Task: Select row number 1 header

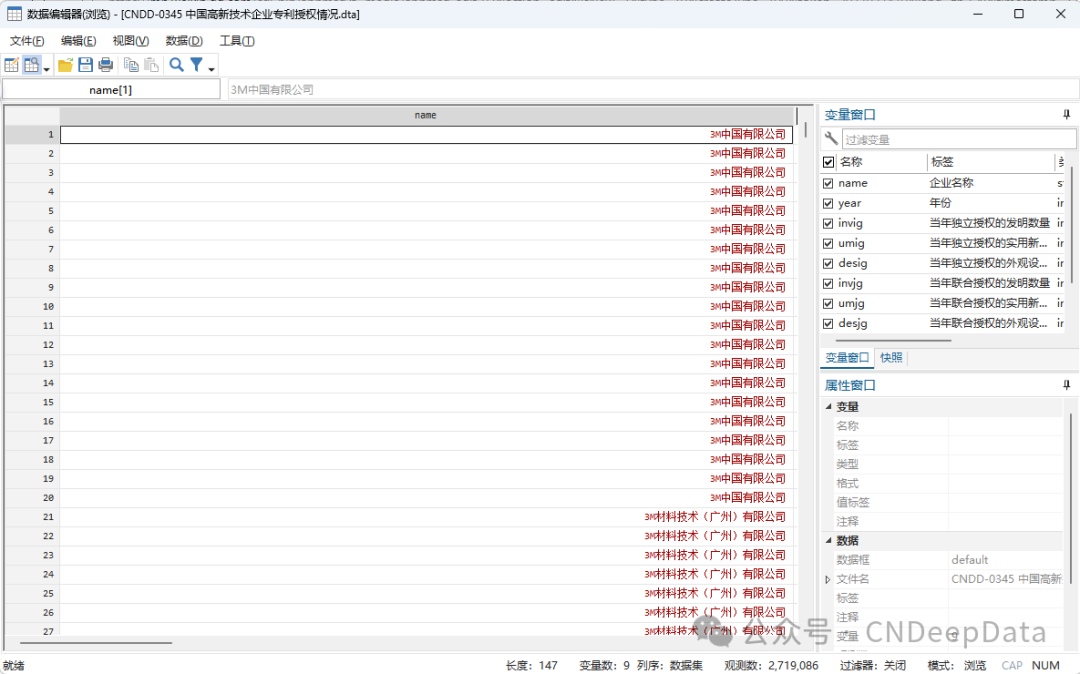Action: (32, 135)
